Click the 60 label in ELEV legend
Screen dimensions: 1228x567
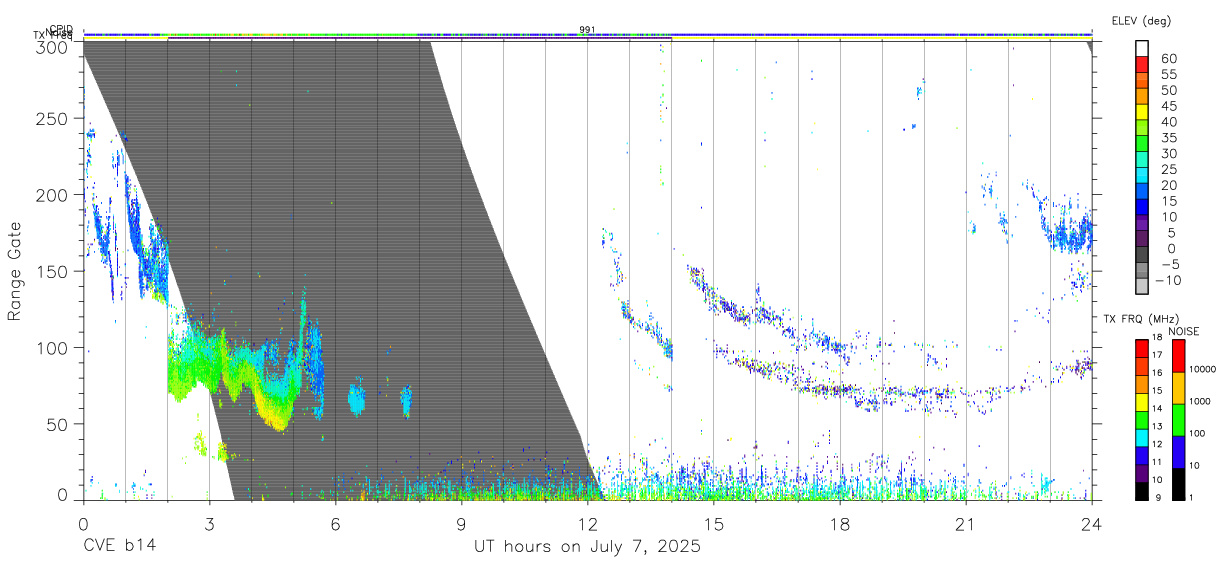[1168, 58]
